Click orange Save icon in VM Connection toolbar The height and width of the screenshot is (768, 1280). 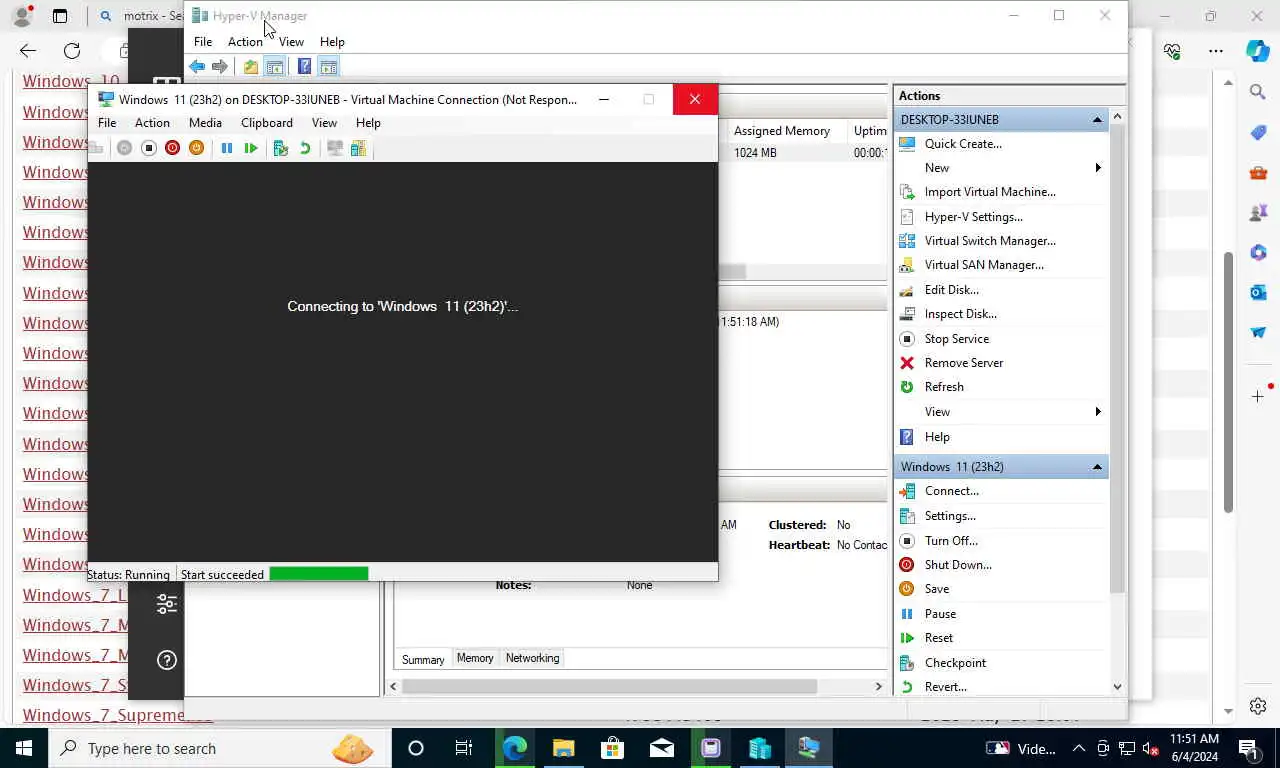pyautogui.click(x=196, y=148)
